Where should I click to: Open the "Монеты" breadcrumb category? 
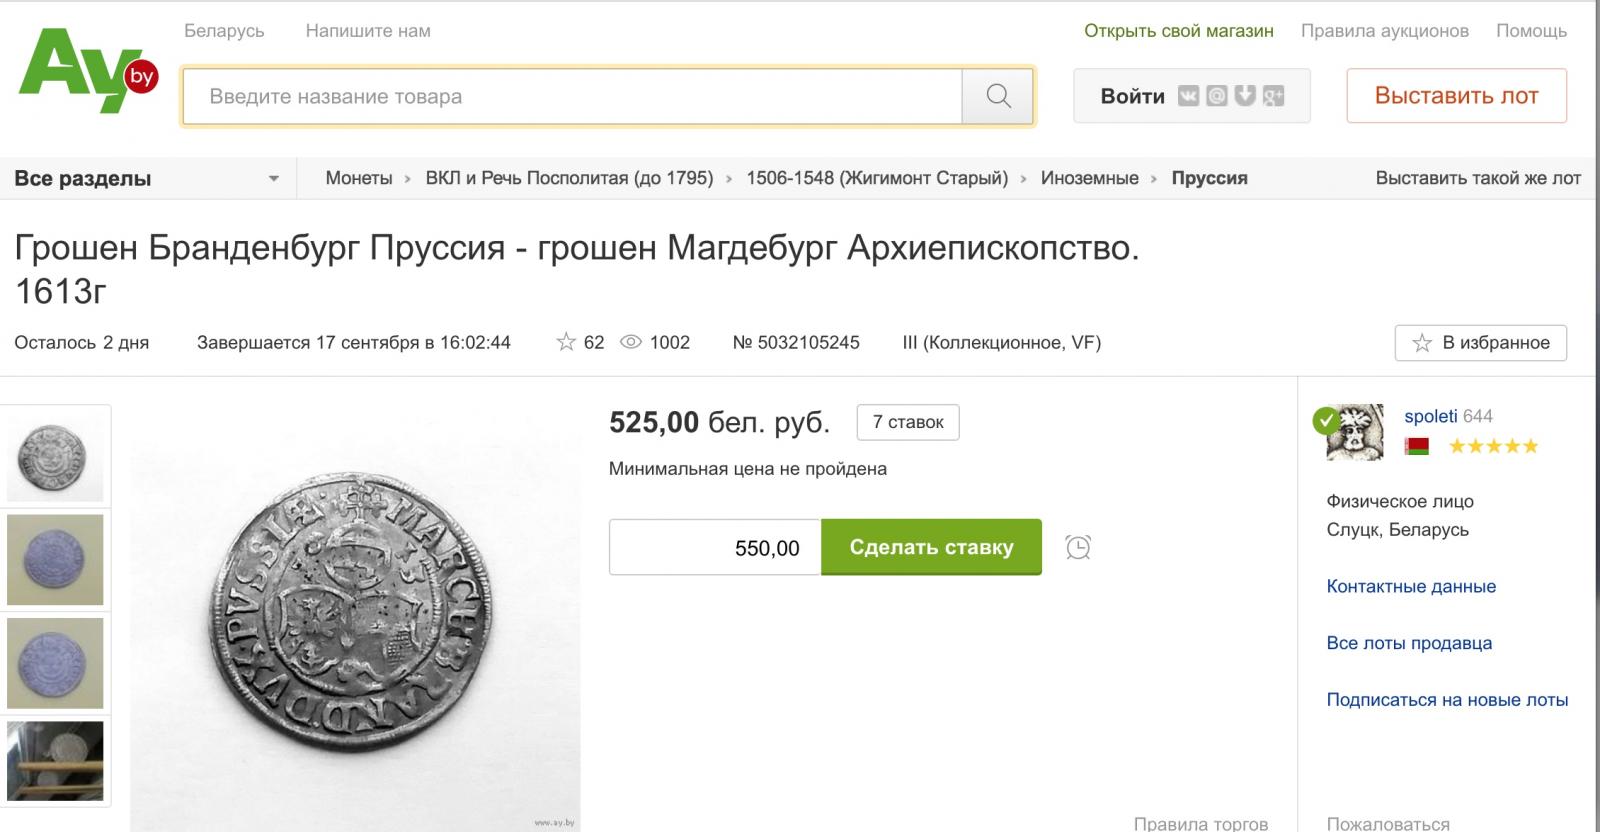pyautogui.click(x=359, y=178)
